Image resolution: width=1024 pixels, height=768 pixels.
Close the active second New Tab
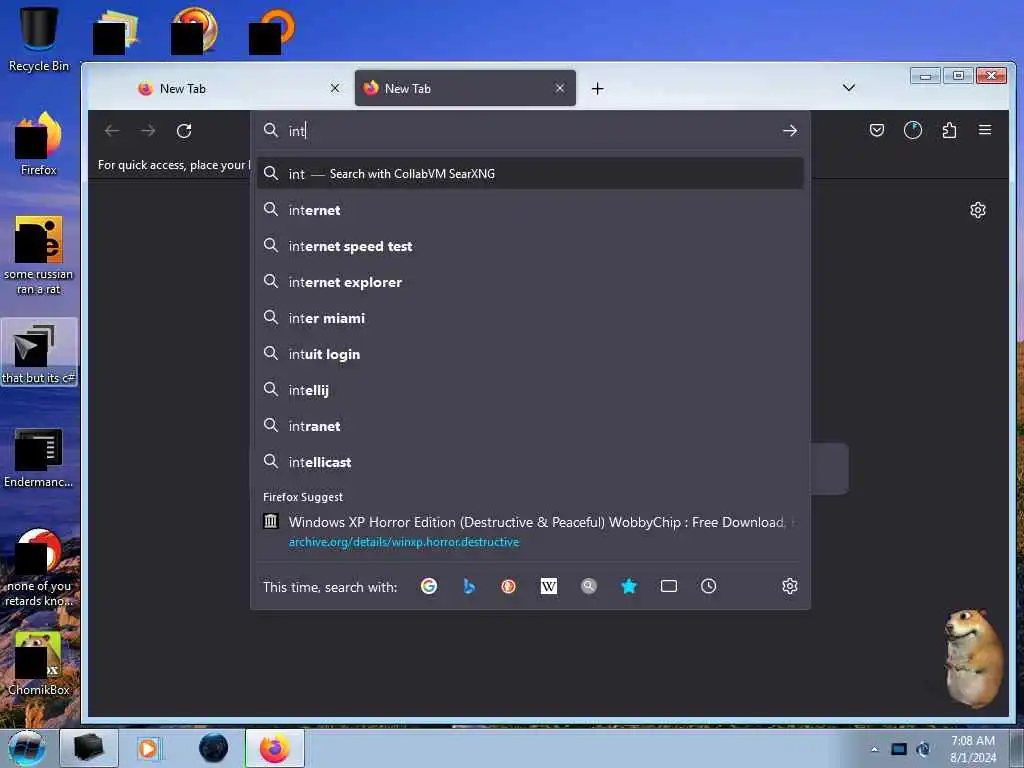pos(560,88)
